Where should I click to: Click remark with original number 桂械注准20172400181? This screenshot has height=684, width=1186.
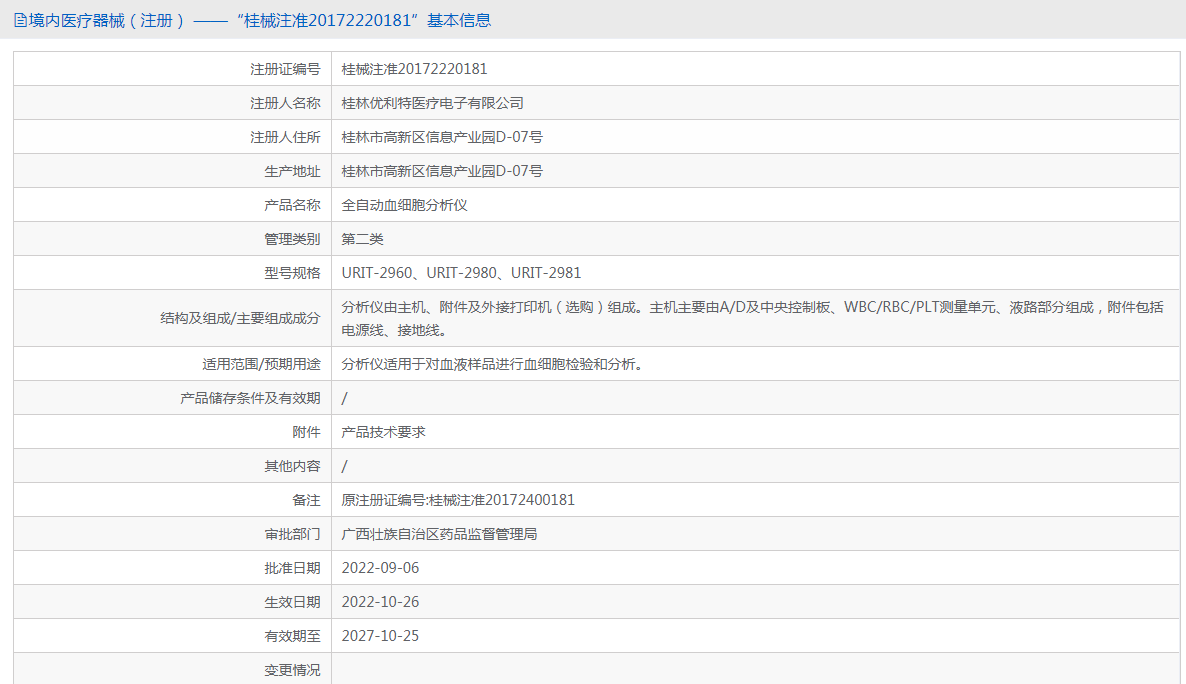(x=458, y=500)
